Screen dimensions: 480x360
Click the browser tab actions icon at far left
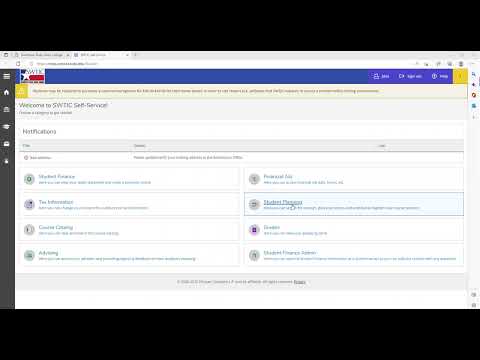click(6, 55)
